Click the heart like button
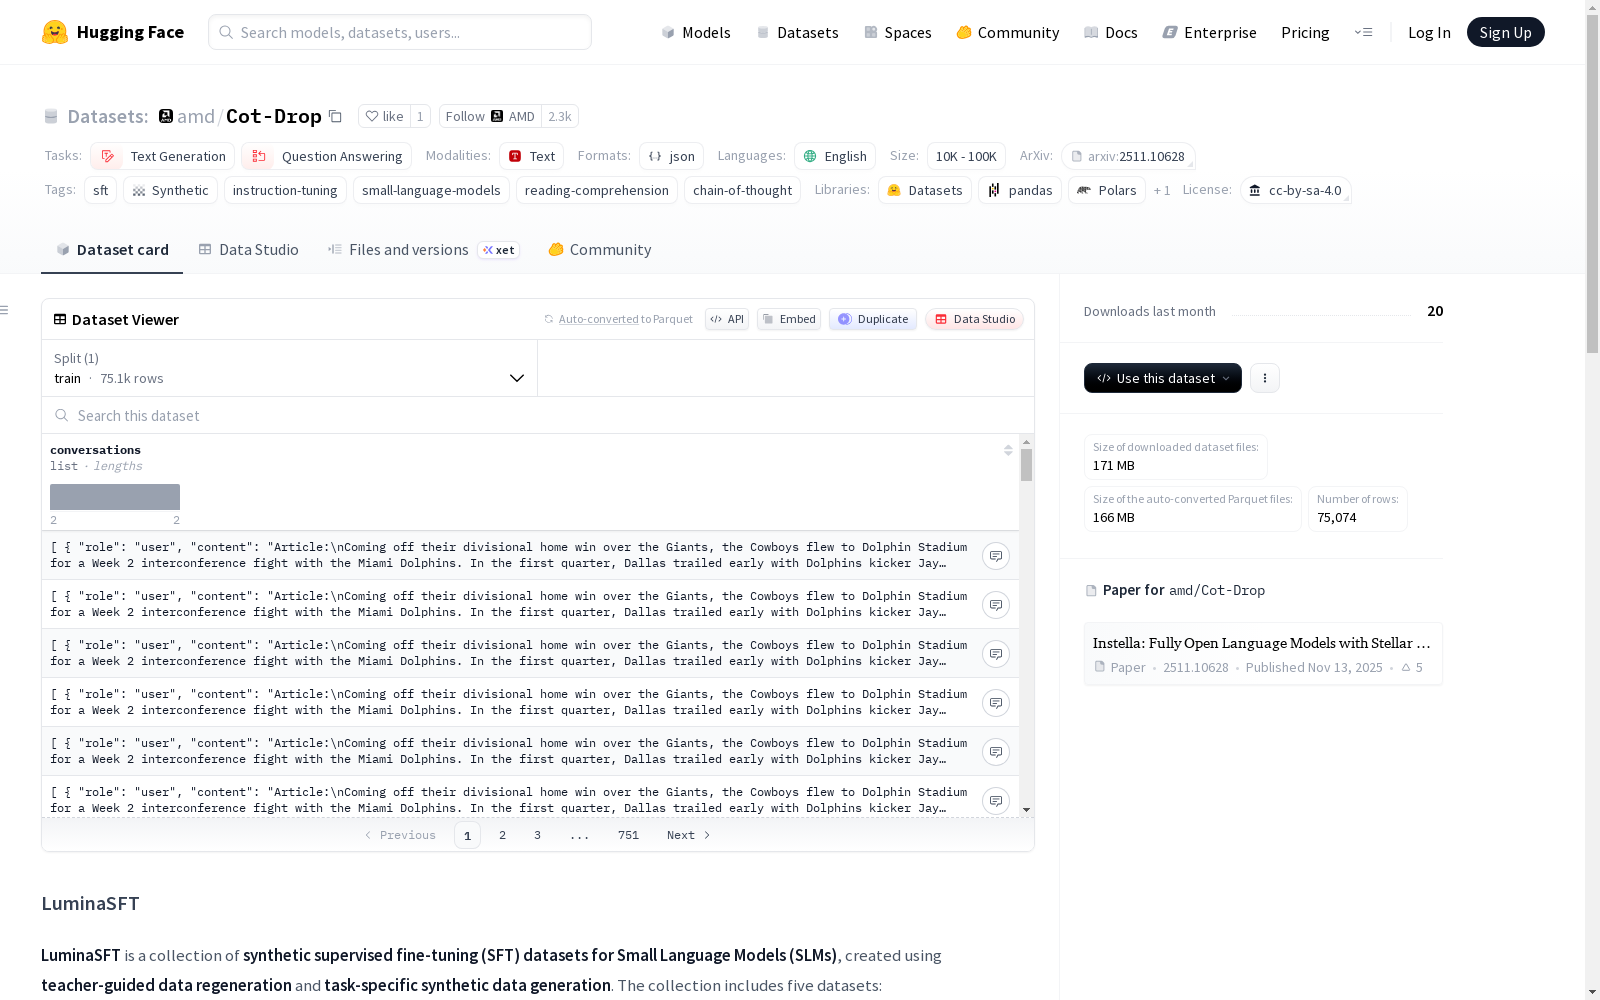Image resolution: width=1600 pixels, height=1000 pixels. pyautogui.click(x=384, y=116)
